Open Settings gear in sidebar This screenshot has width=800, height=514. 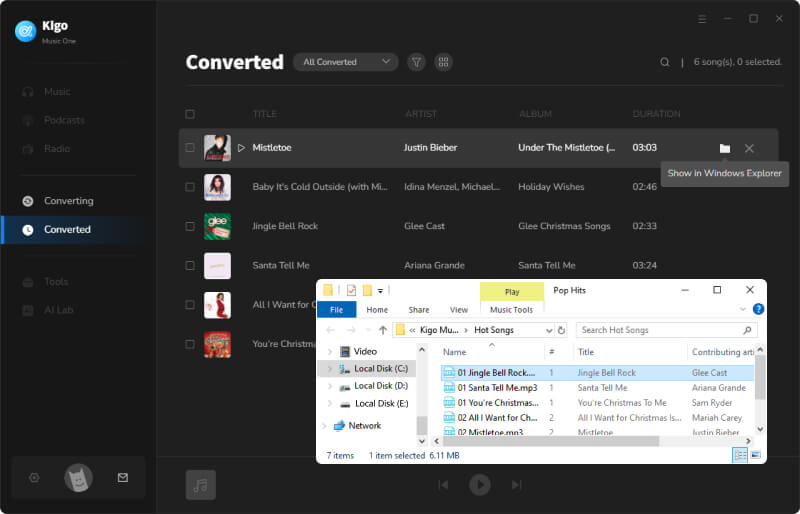click(x=34, y=478)
